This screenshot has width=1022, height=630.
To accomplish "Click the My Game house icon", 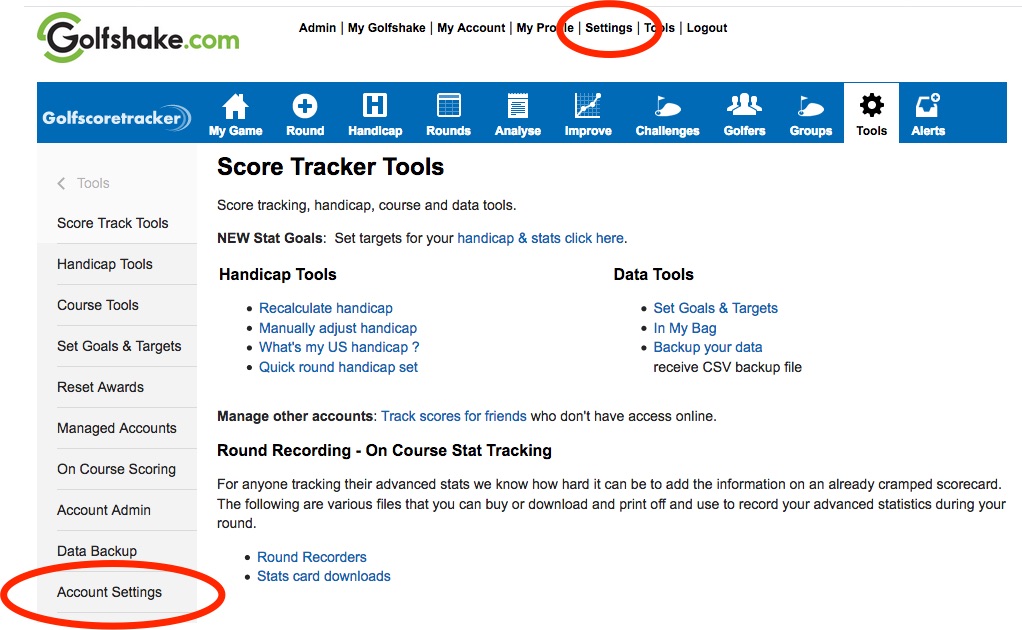I will (x=235, y=106).
